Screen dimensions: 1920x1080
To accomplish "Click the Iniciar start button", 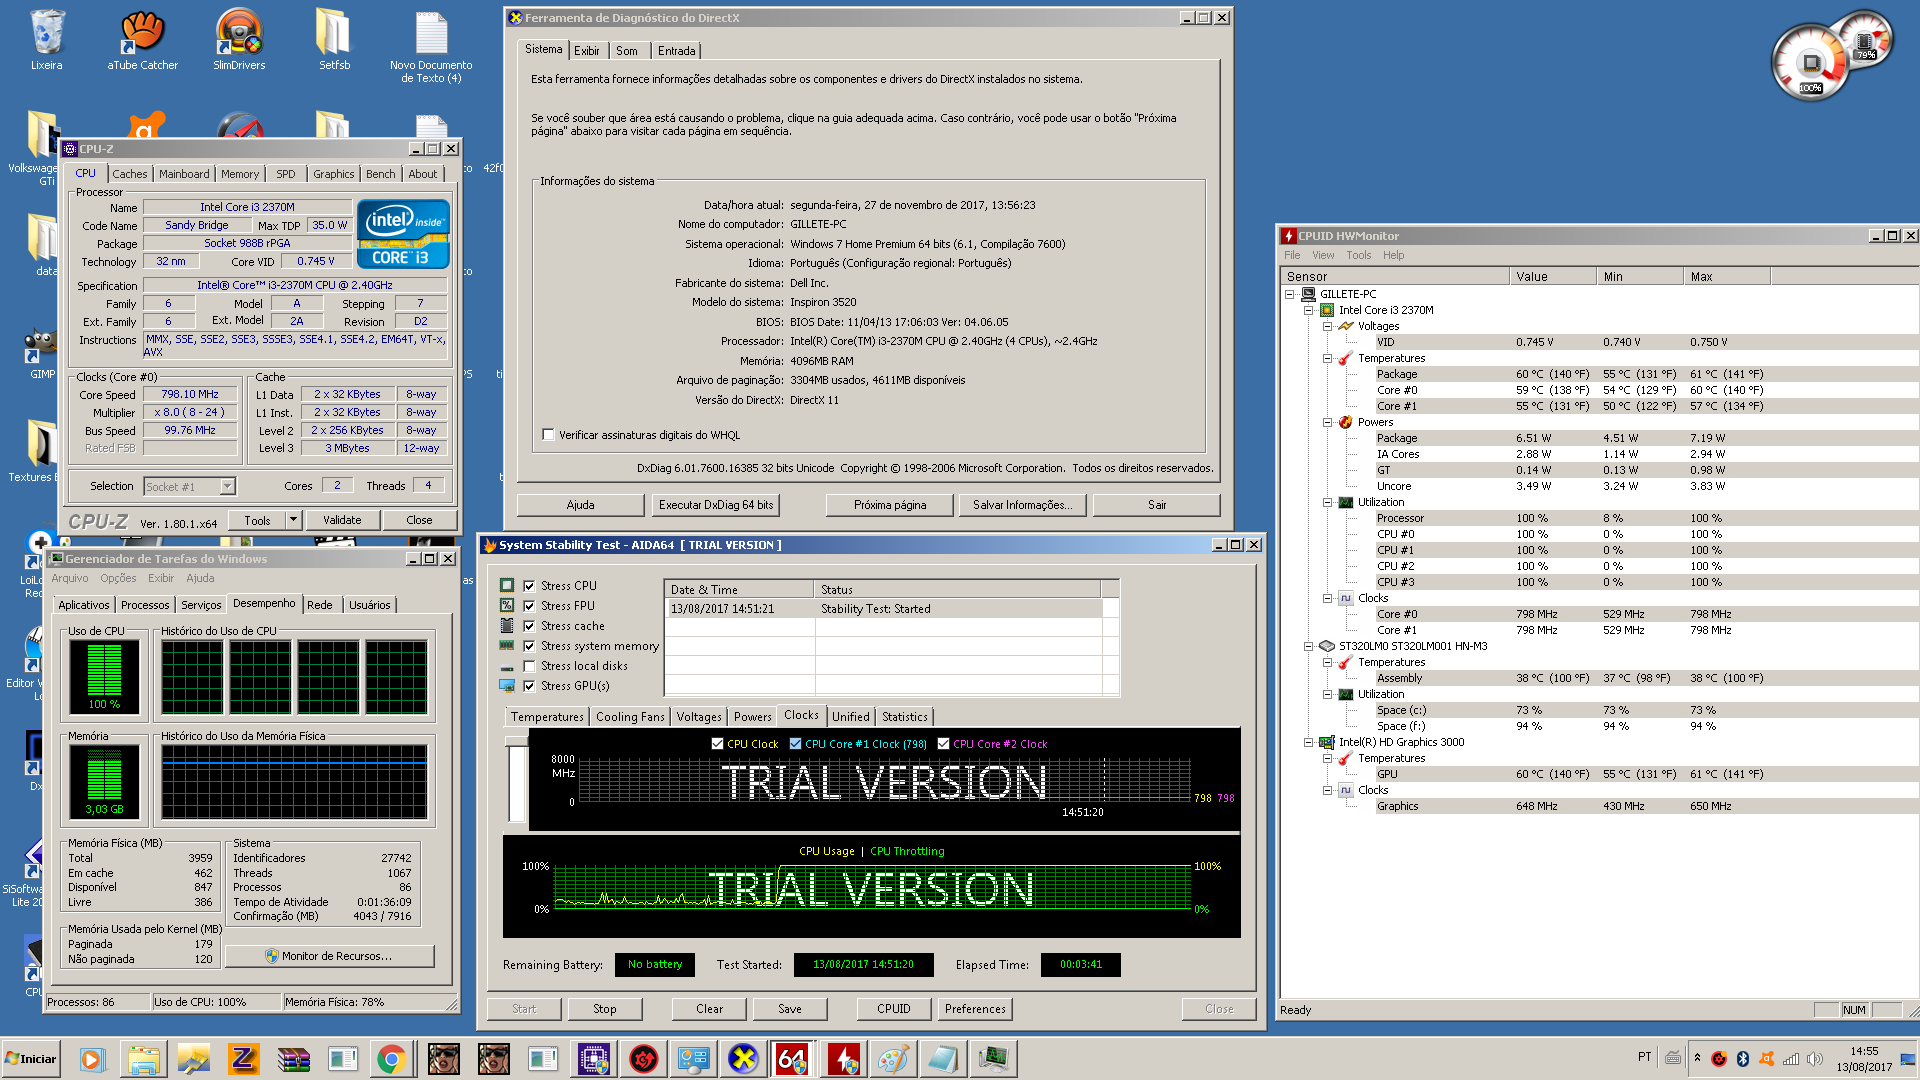I will coord(32,1059).
